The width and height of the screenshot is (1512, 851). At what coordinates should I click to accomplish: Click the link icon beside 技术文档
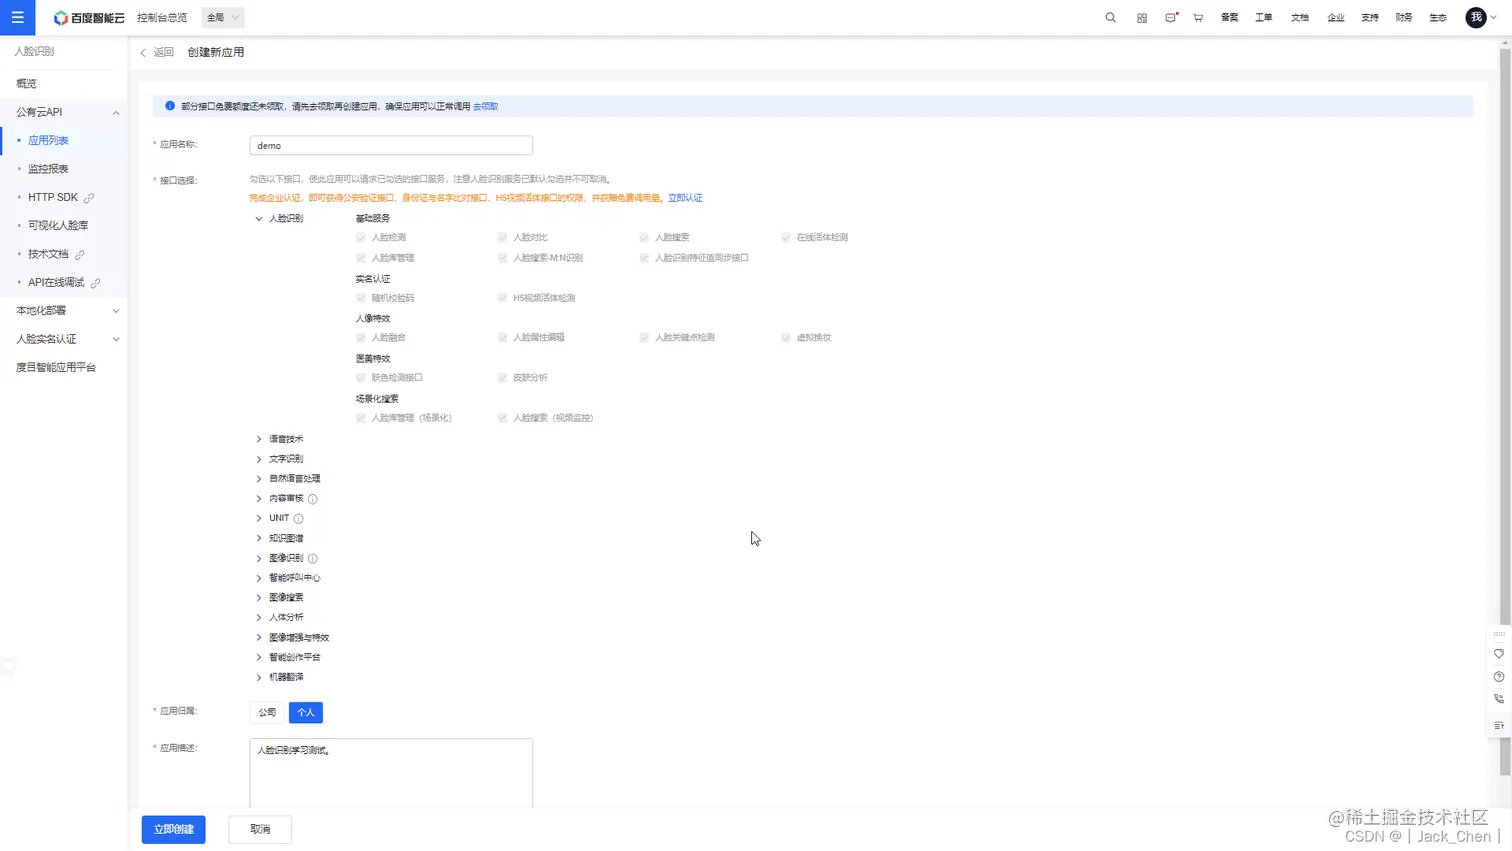point(80,255)
